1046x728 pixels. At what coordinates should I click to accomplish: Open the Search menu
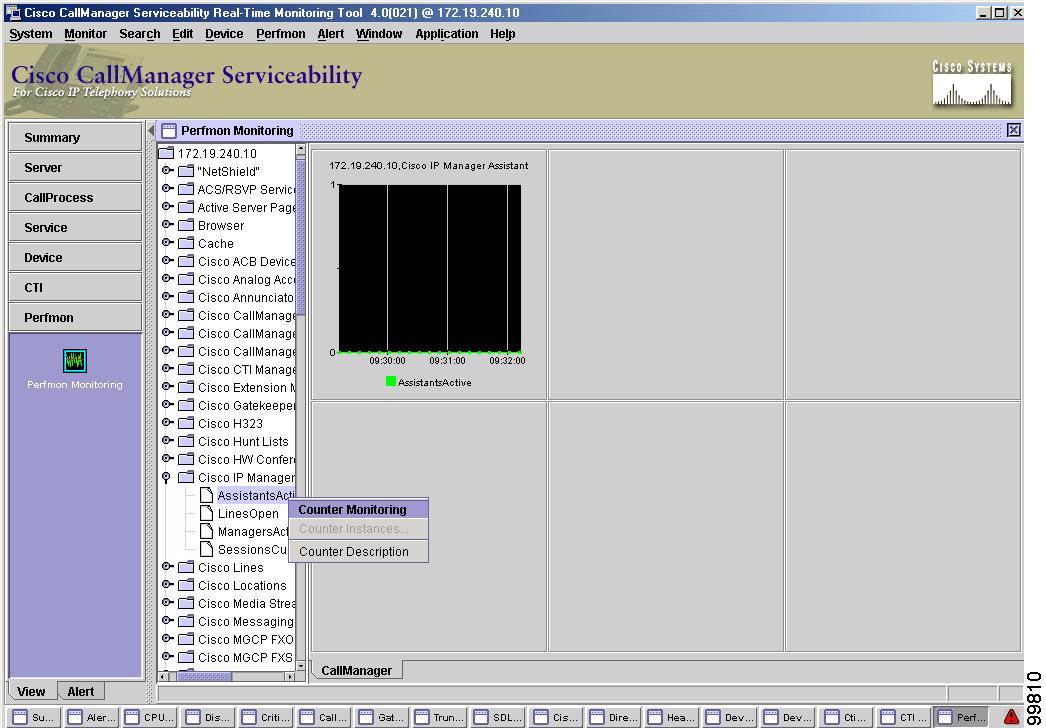(139, 34)
